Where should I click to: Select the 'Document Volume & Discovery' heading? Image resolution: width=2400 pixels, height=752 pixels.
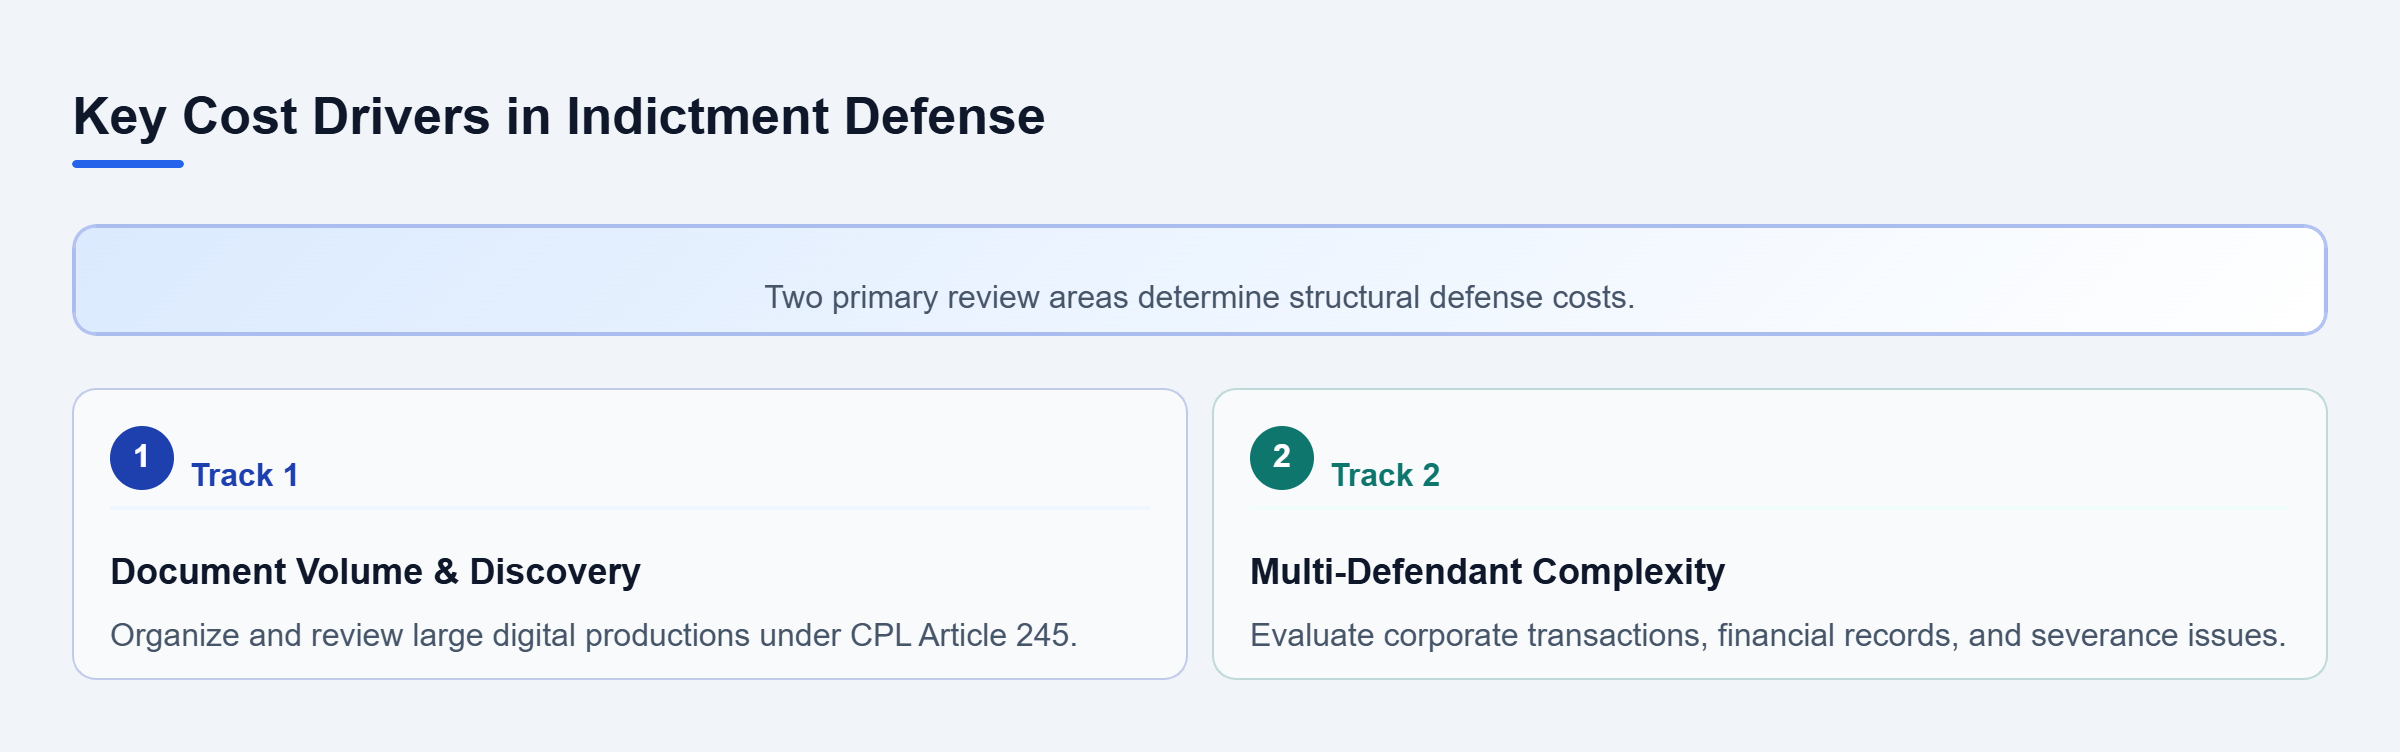coord(375,572)
